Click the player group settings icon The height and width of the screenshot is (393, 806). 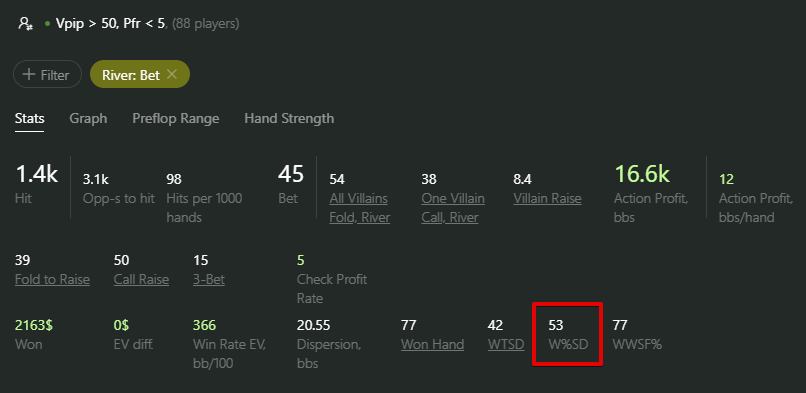(25, 24)
